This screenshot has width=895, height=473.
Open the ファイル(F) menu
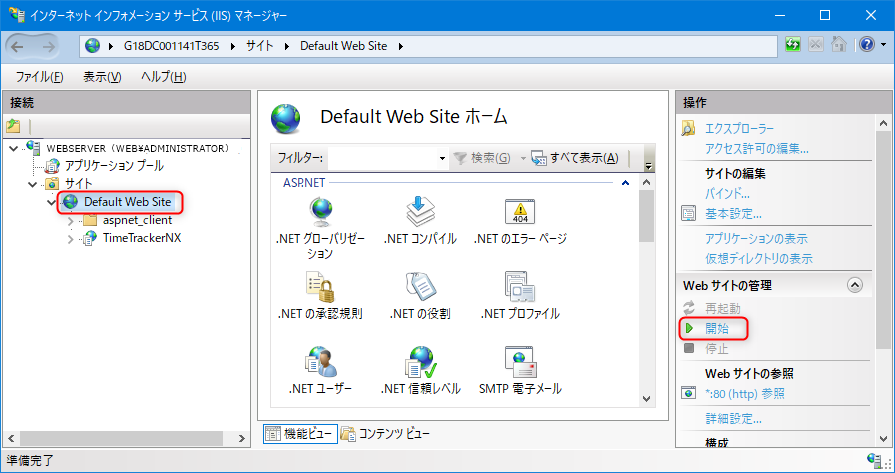click(39, 77)
